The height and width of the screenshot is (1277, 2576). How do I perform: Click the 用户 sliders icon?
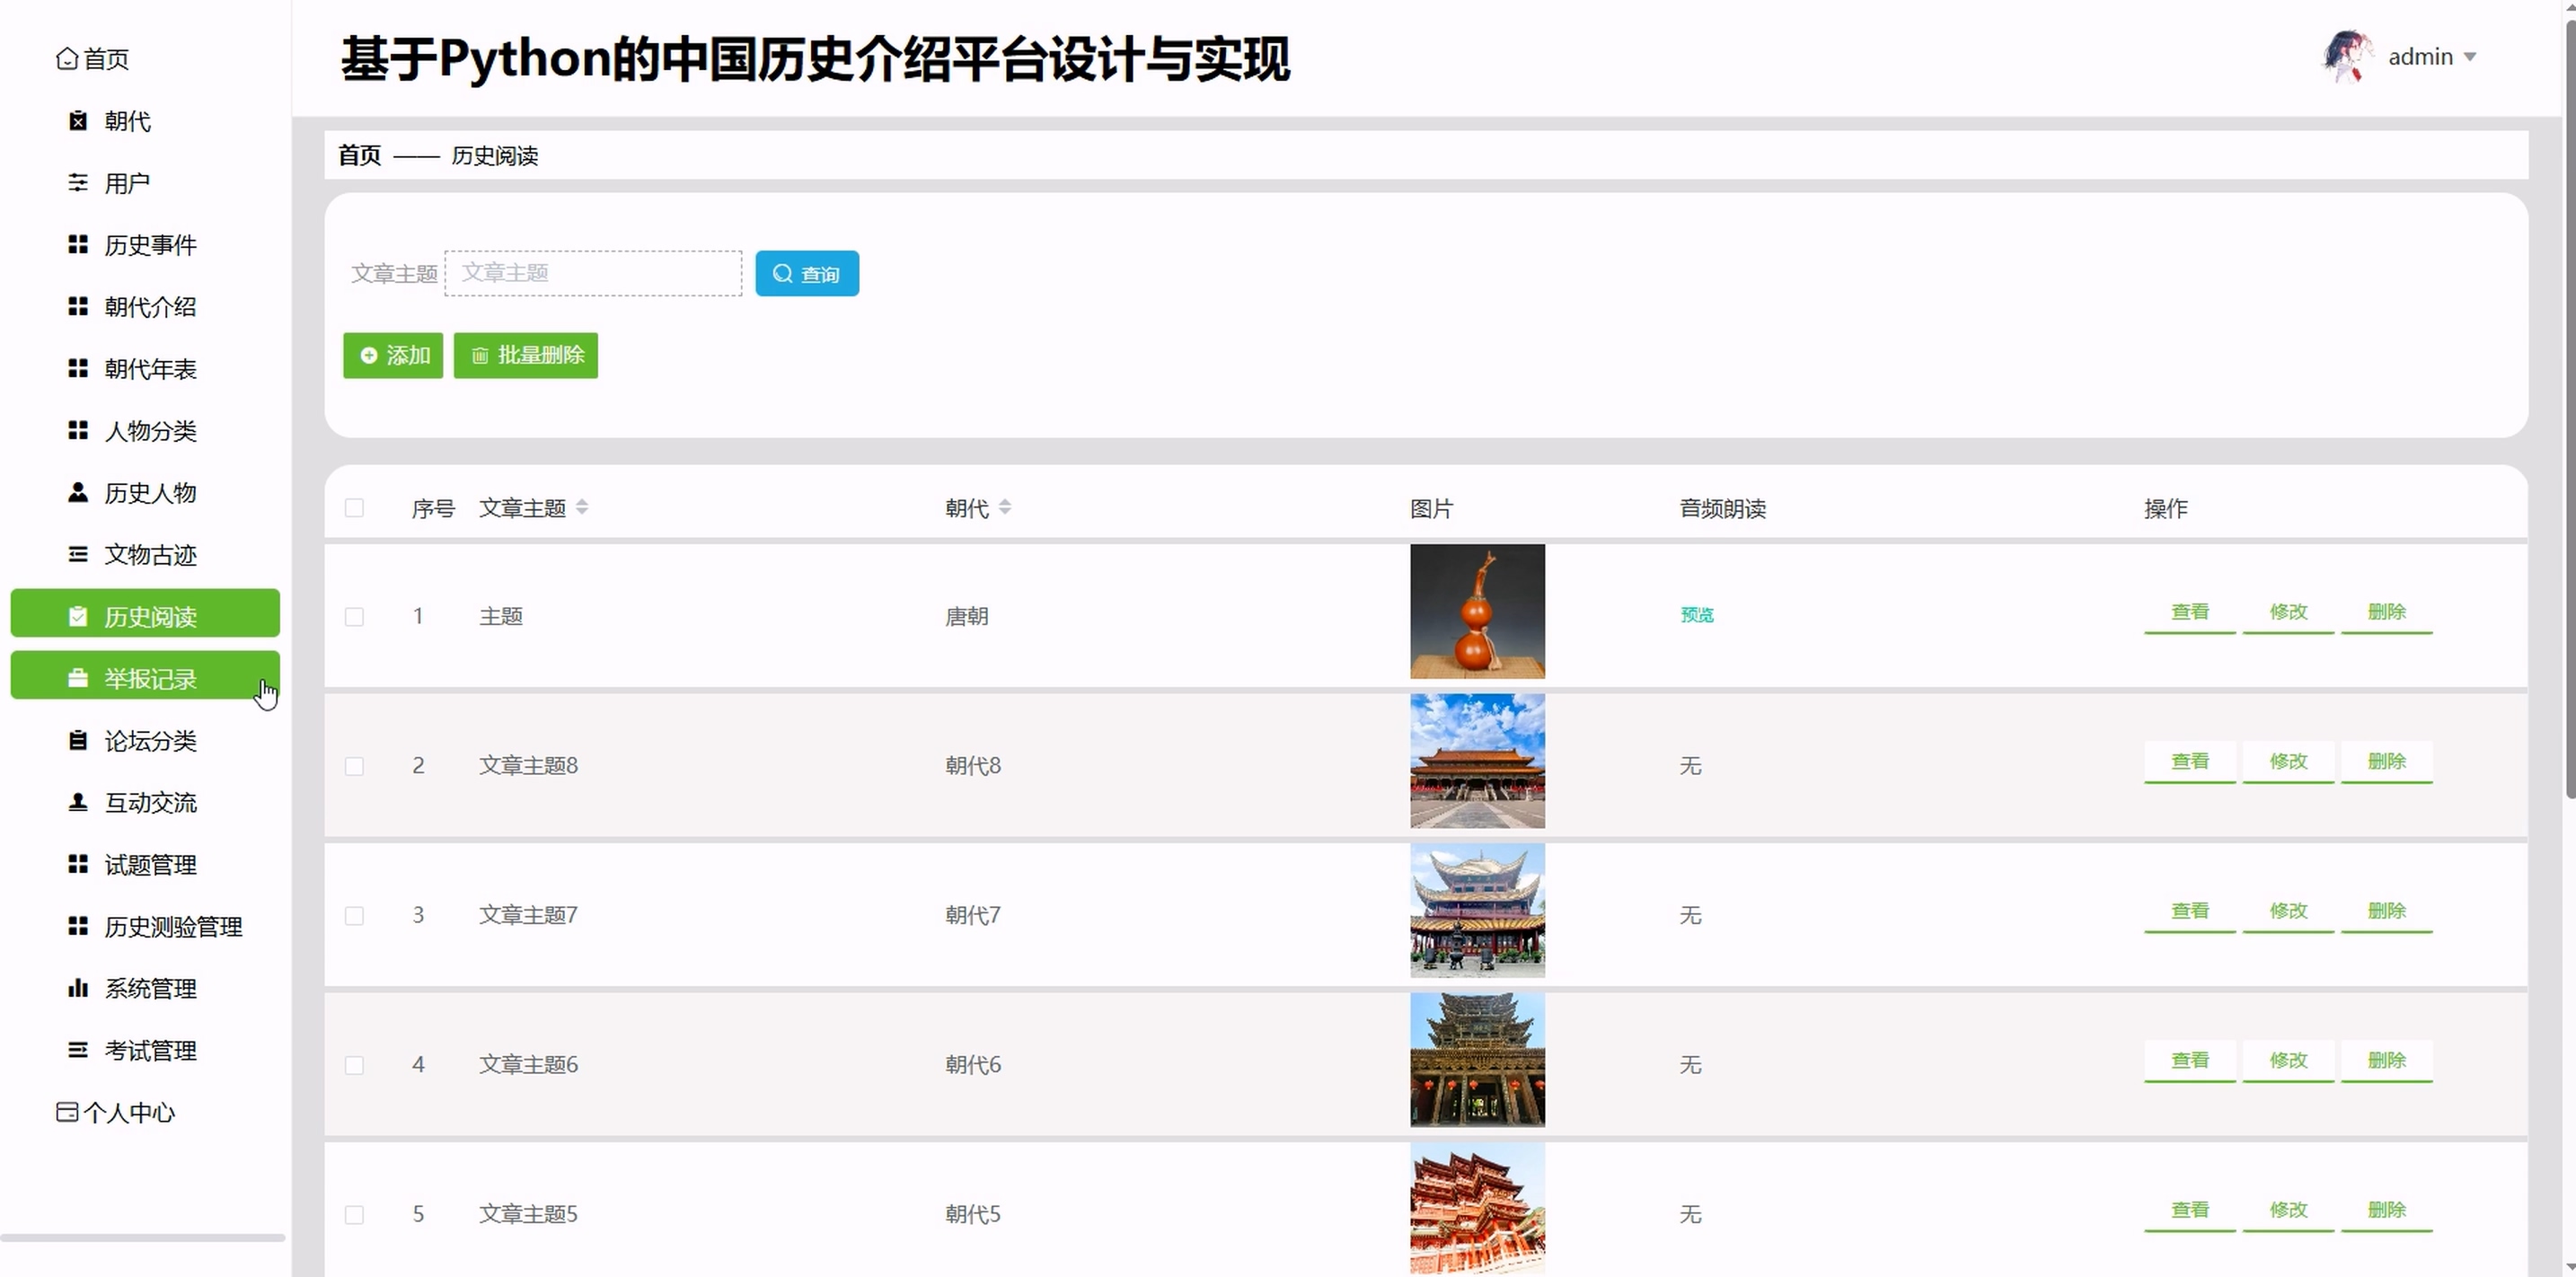pyautogui.click(x=78, y=183)
